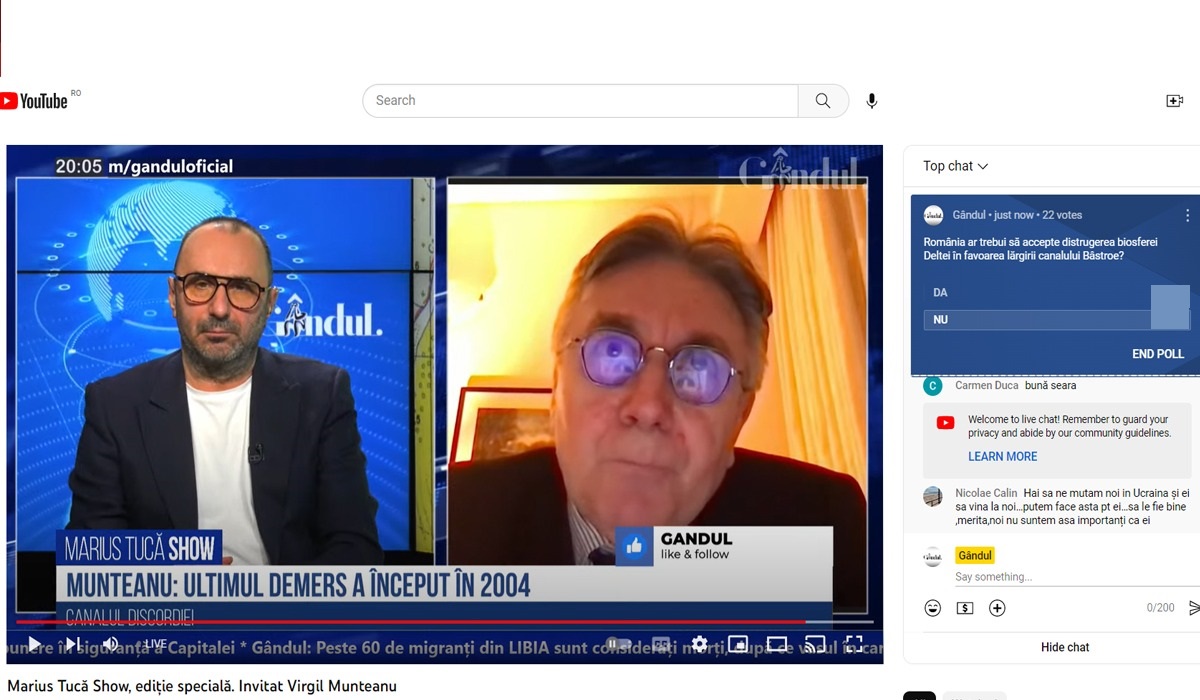Click the 0/200 character counter
This screenshot has height=700, width=1200.
1160,608
